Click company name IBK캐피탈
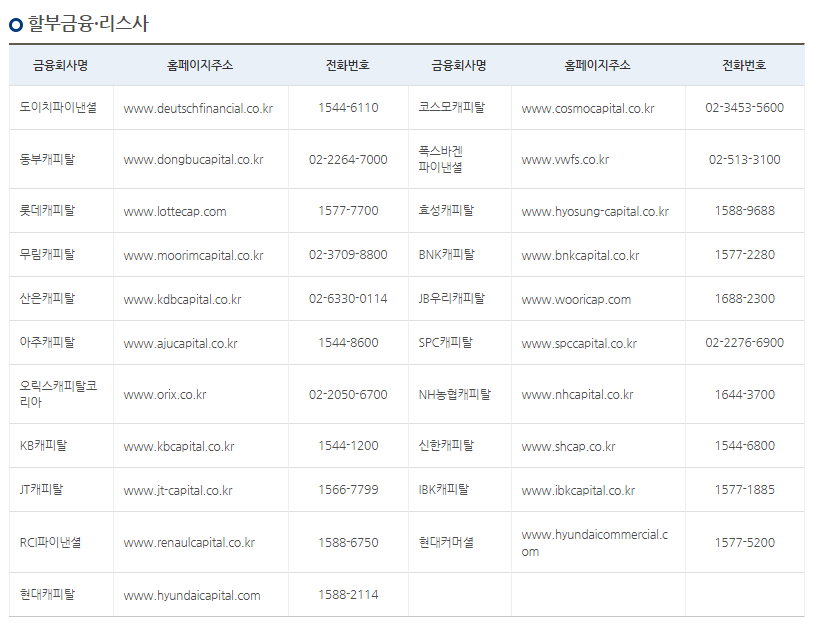This screenshot has width=816, height=628. point(443,490)
